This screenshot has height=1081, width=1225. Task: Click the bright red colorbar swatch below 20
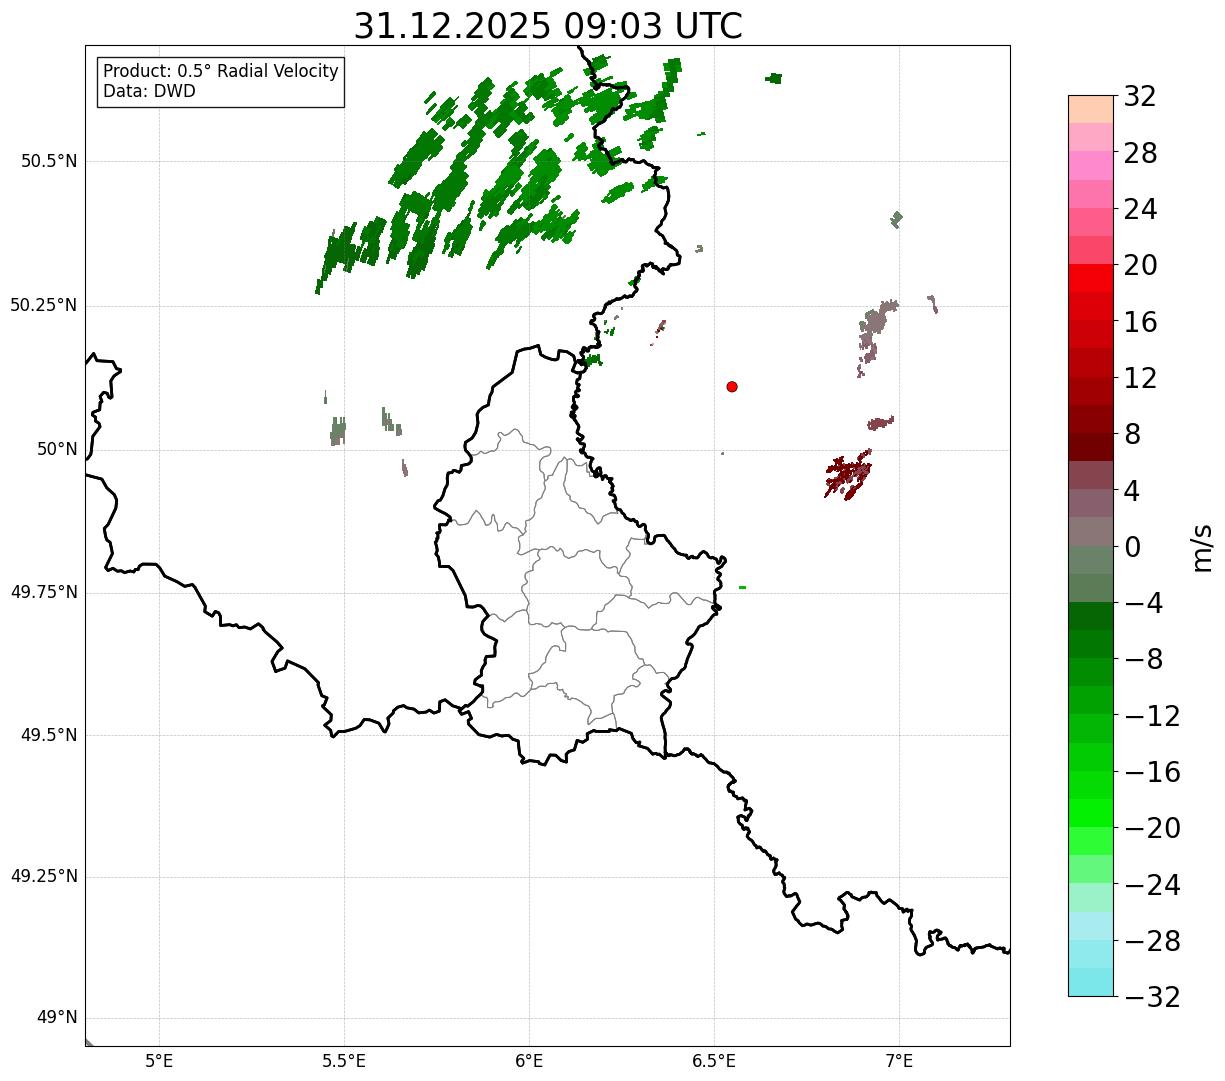click(x=1091, y=278)
